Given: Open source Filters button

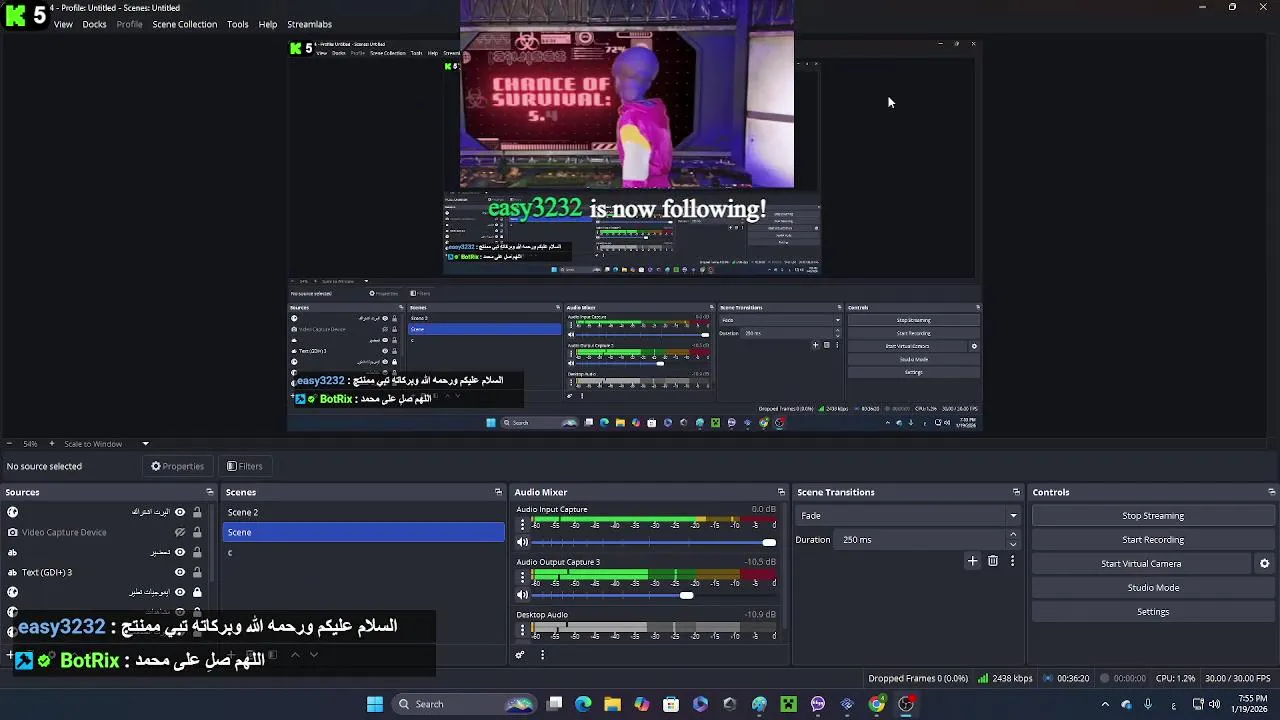Looking at the screenshot, I should click(244, 466).
